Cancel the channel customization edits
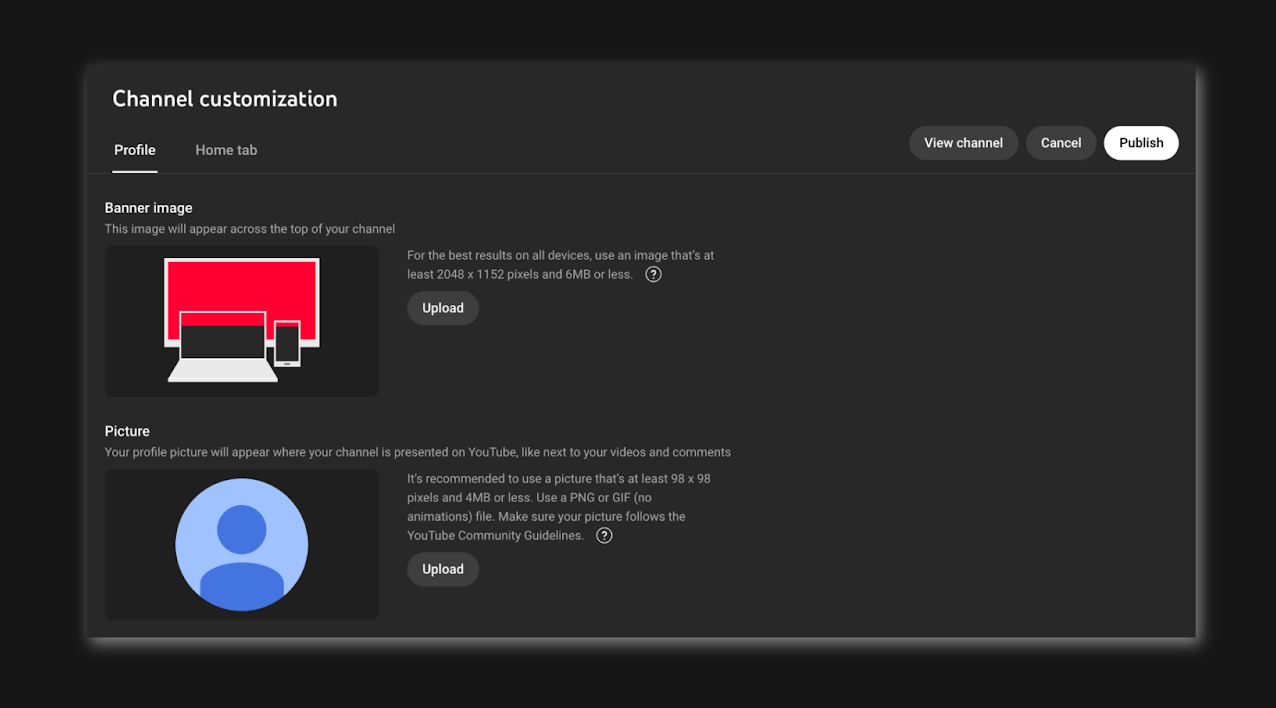Screen dimensions: 1276x708 pyautogui.click(x=1060, y=142)
